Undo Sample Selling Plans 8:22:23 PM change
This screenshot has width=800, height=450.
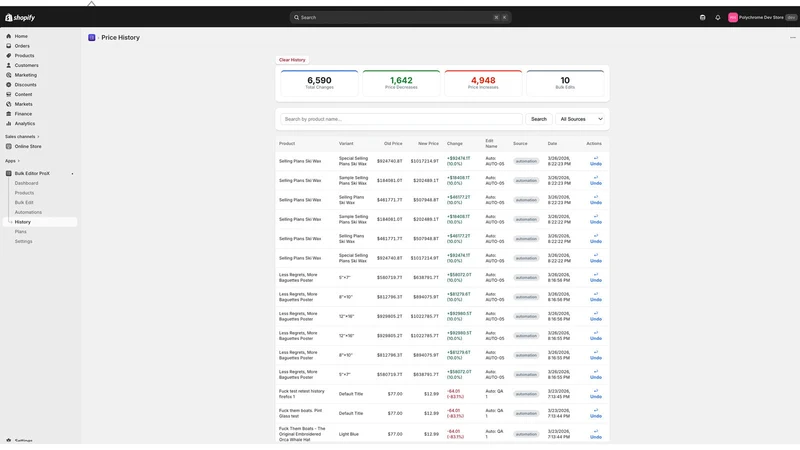[x=596, y=181]
